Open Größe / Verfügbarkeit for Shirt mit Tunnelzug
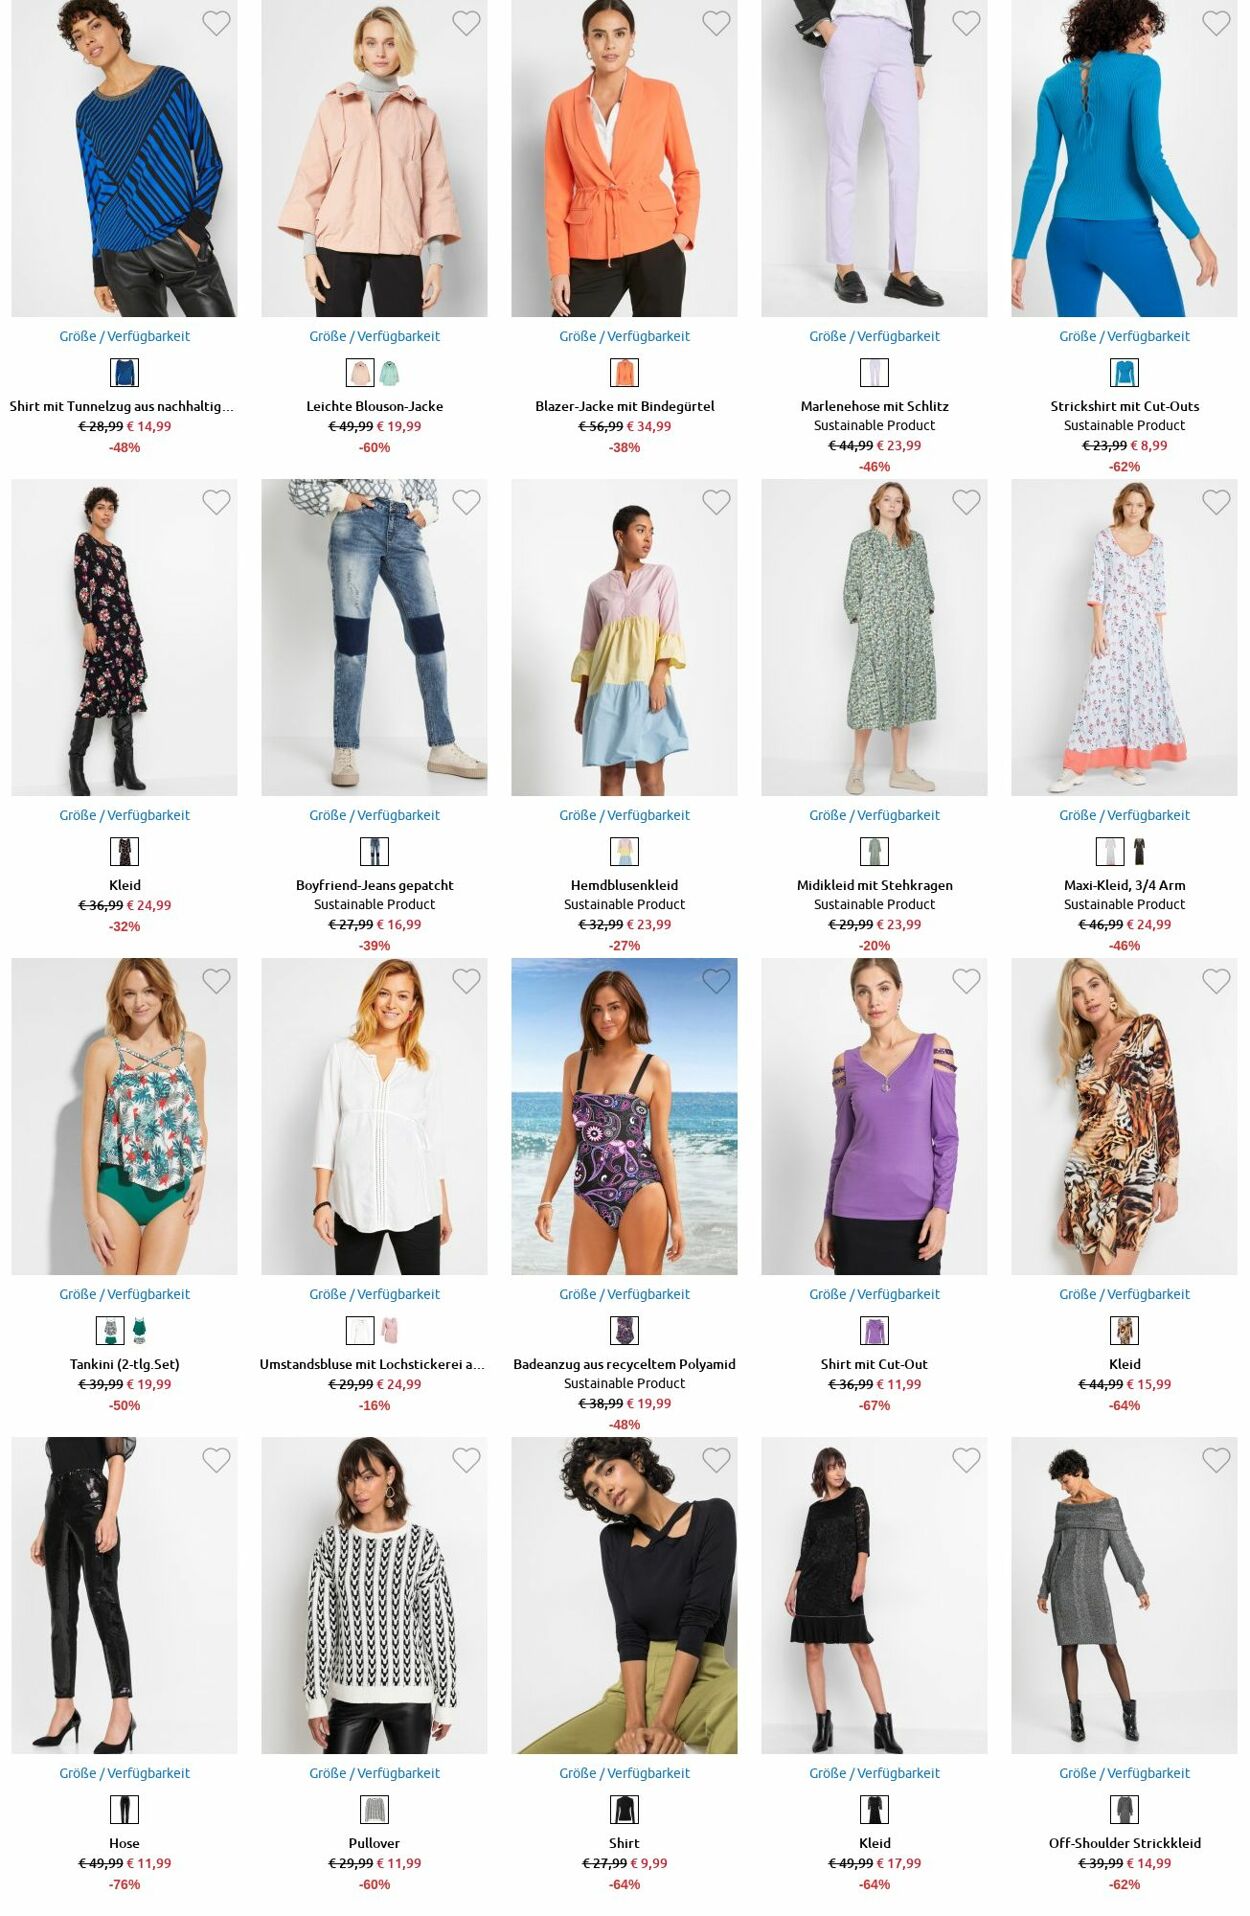This screenshot has height=1916, width=1250. pos(124,336)
